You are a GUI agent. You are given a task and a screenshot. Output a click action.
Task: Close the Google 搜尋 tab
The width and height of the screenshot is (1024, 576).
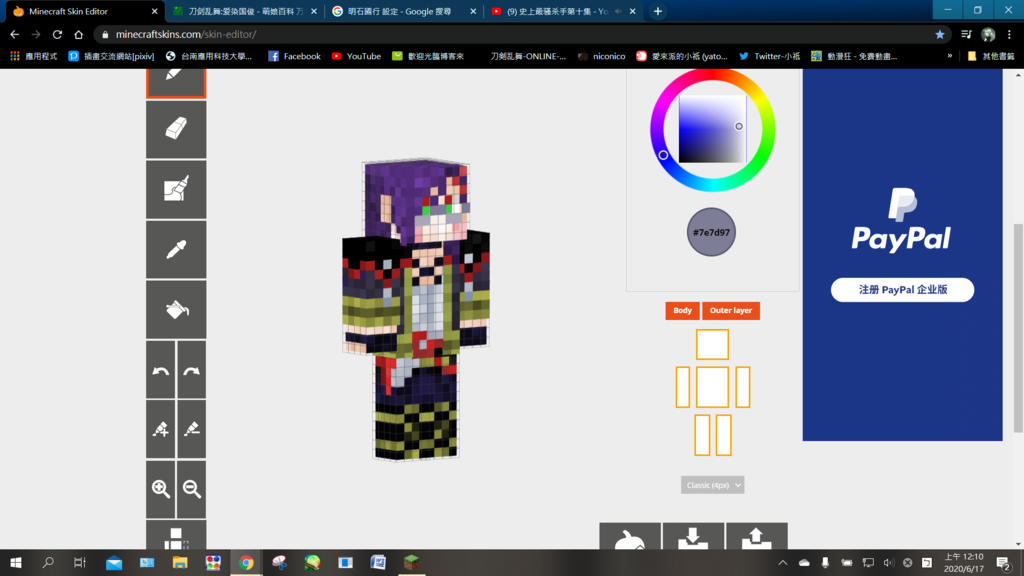pos(473,11)
